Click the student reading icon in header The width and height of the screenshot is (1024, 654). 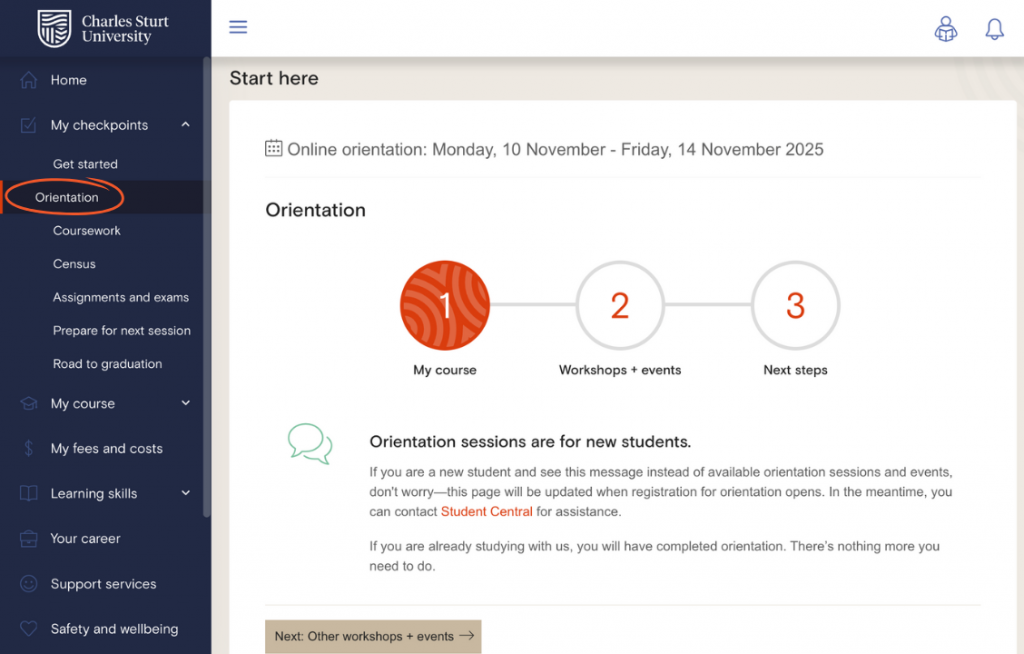tap(945, 29)
